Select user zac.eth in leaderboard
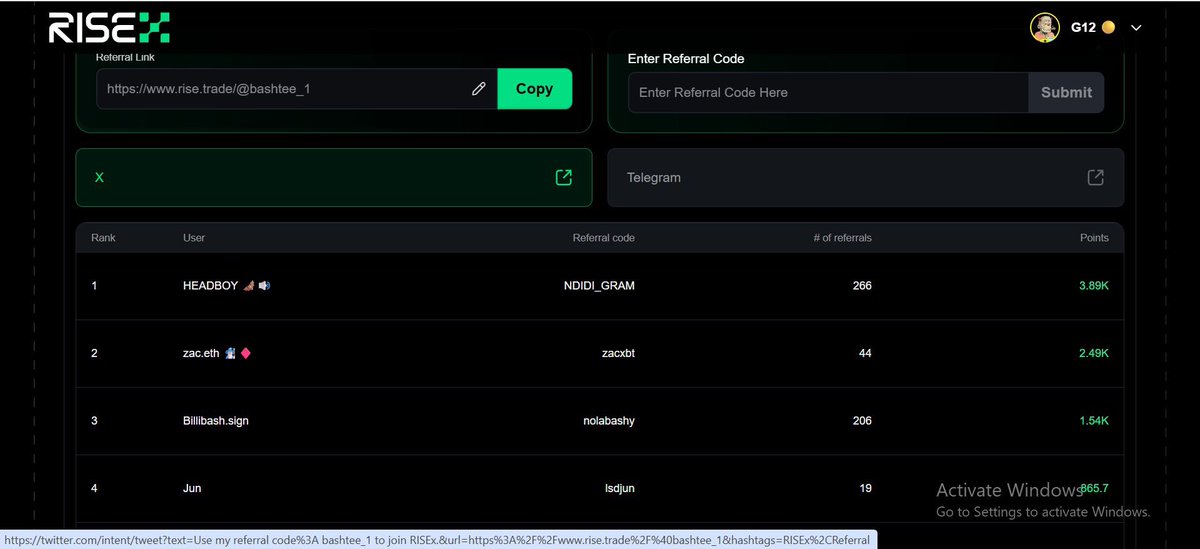Image resolution: width=1200 pixels, height=549 pixels. (201, 353)
